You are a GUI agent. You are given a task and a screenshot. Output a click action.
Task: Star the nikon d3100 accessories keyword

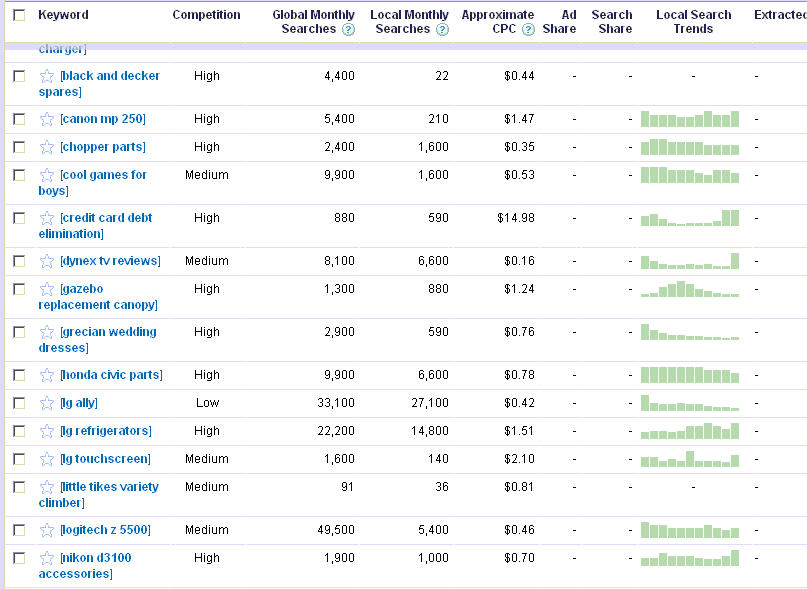pyautogui.click(x=47, y=558)
